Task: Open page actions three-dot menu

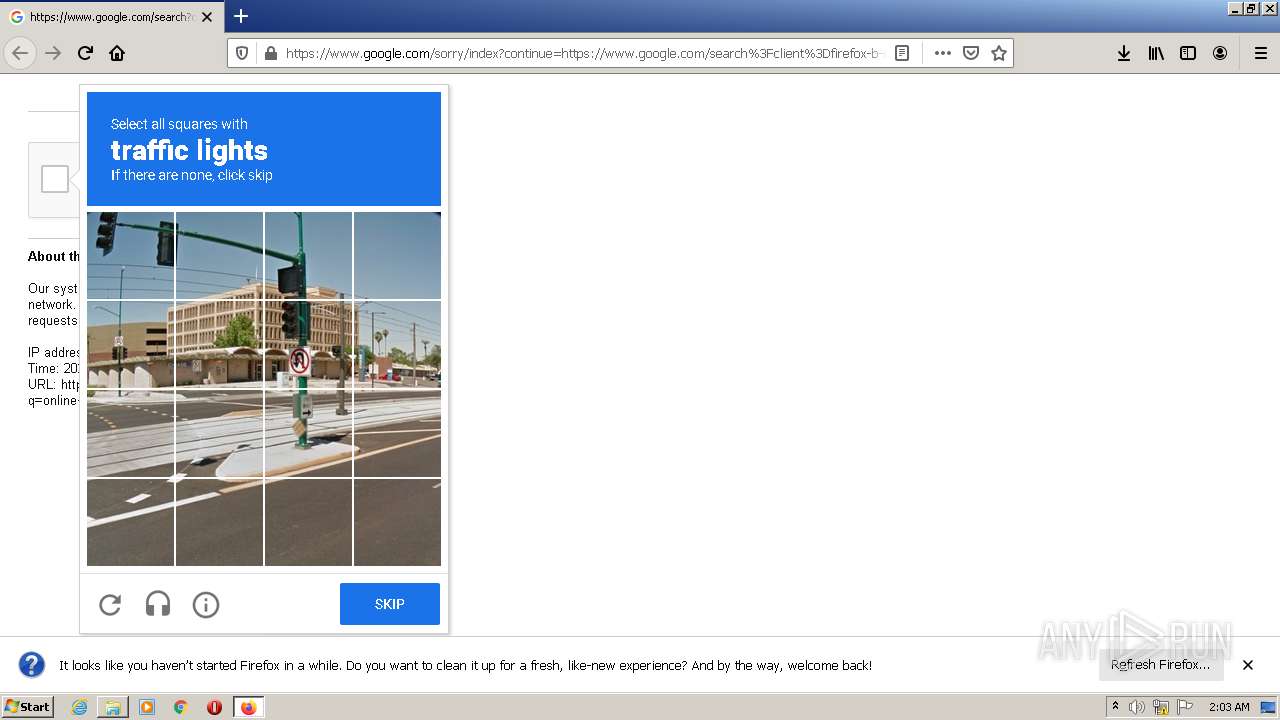Action: click(x=942, y=53)
